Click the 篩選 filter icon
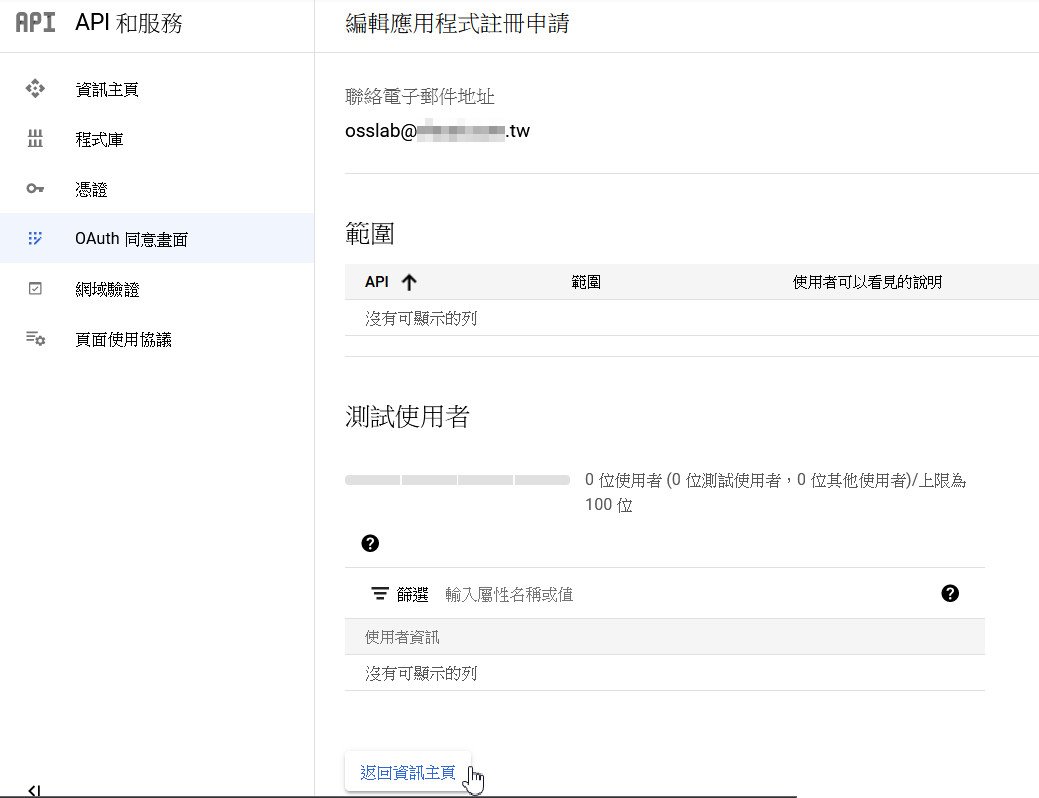This screenshot has width=1039, height=798. click(x=380, y=594)
